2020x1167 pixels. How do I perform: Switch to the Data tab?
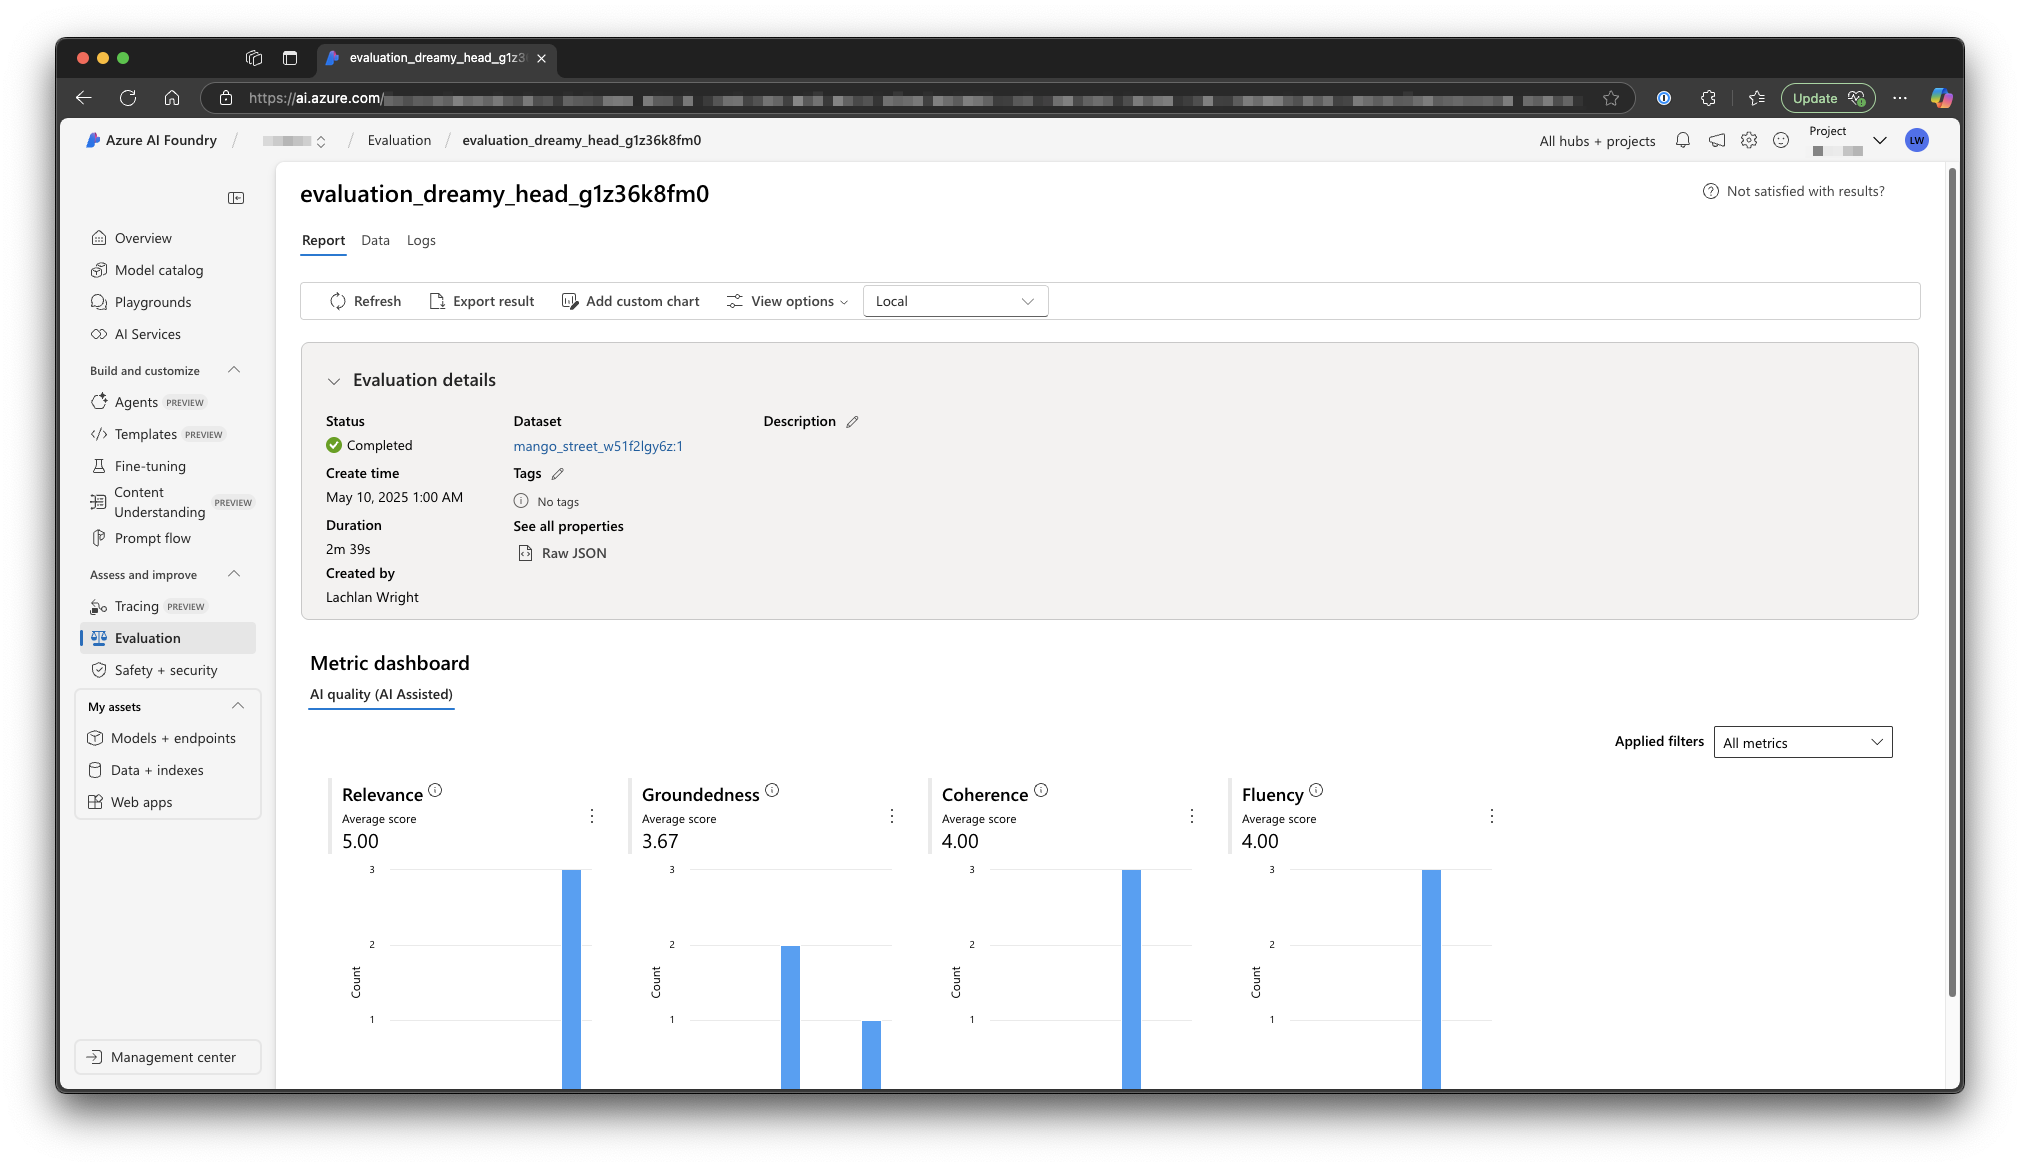point(375,240)
